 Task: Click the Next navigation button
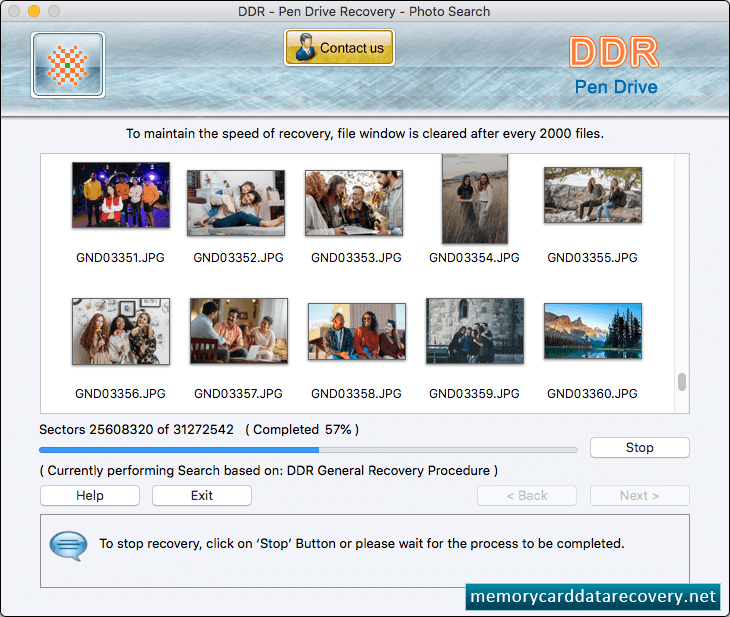click(x=639, y=495)
